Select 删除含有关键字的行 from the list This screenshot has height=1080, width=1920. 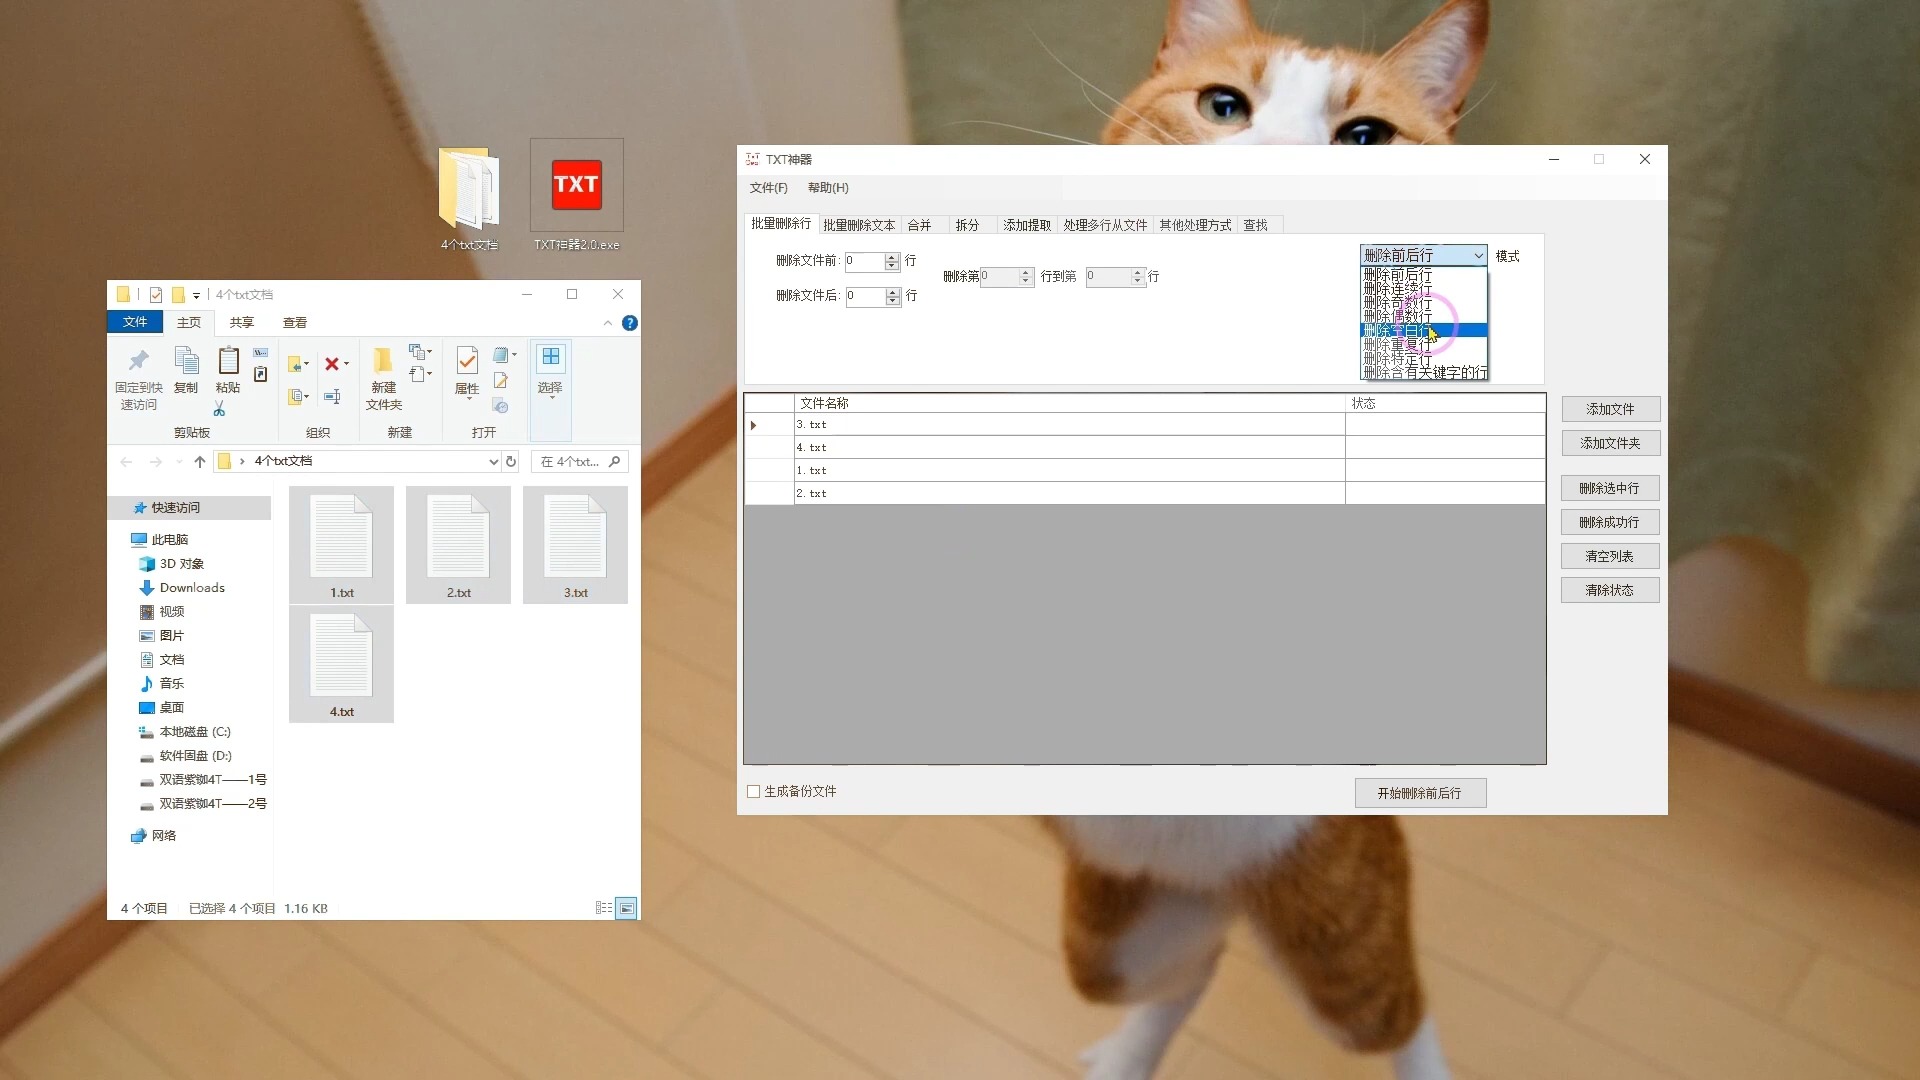(x=1424, y=372)
